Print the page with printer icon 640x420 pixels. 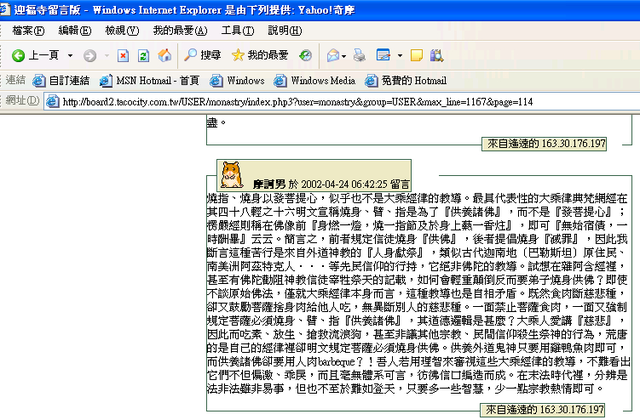pyautogui.click(x=359, y=55)
